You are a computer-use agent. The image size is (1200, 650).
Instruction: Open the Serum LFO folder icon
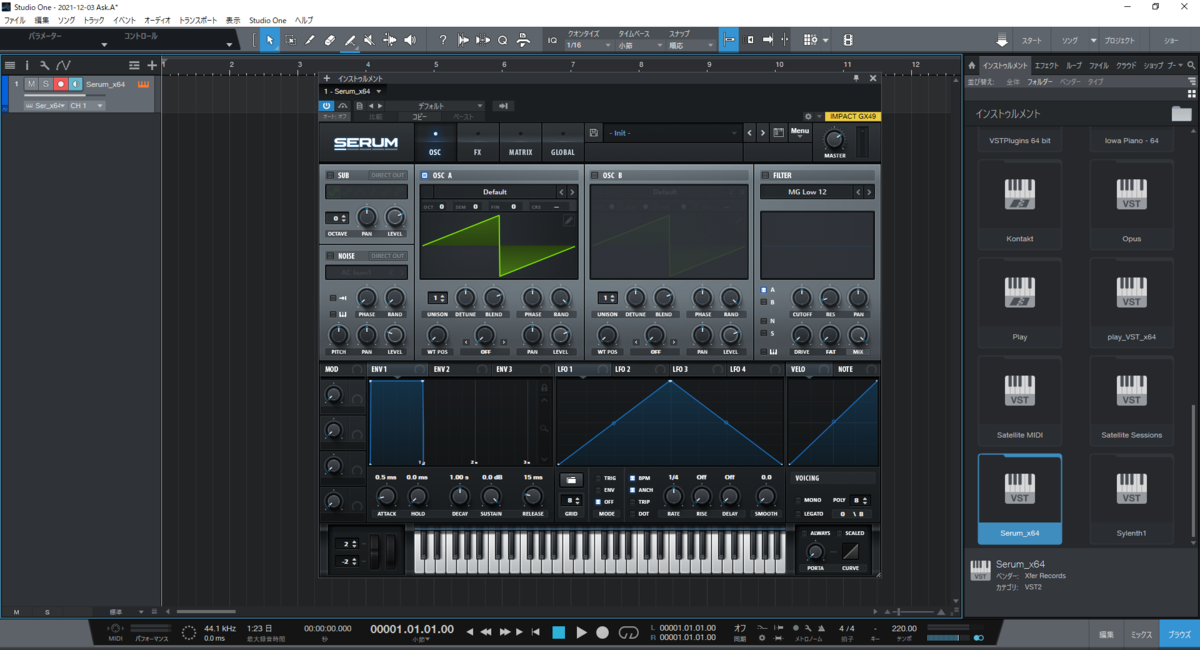coord(571,480)
